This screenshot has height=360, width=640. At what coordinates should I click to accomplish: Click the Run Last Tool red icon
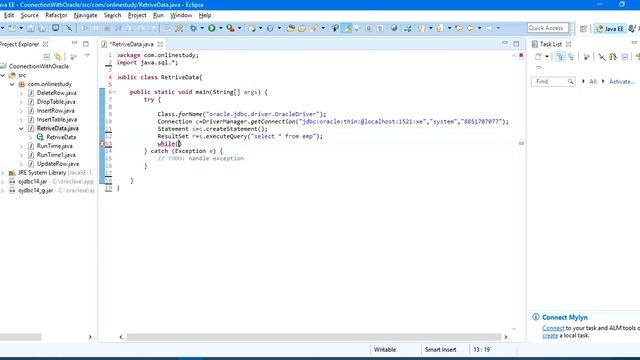pos(231,28)
